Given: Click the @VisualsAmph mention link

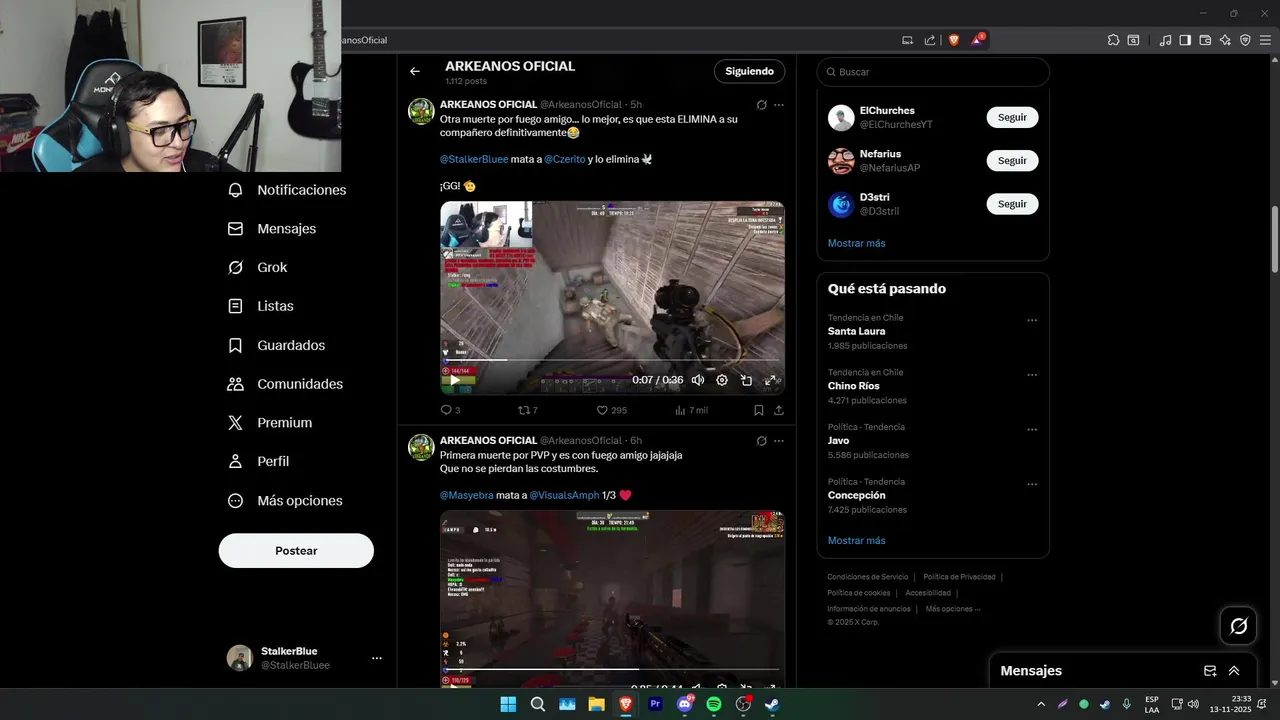Looking at the screenshot, I should [564, 495].
